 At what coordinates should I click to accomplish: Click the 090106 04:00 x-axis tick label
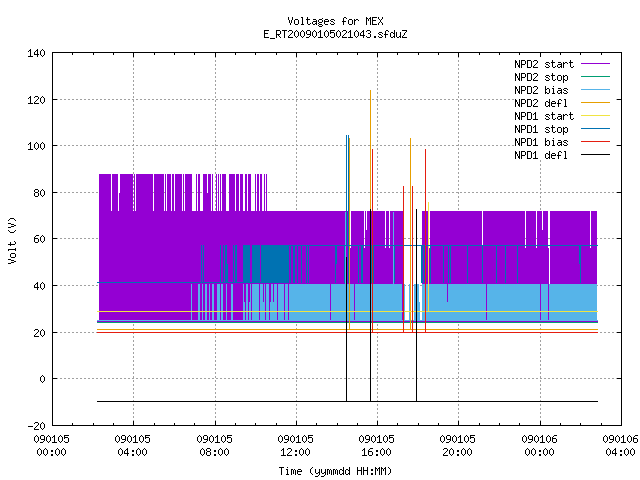620,446
